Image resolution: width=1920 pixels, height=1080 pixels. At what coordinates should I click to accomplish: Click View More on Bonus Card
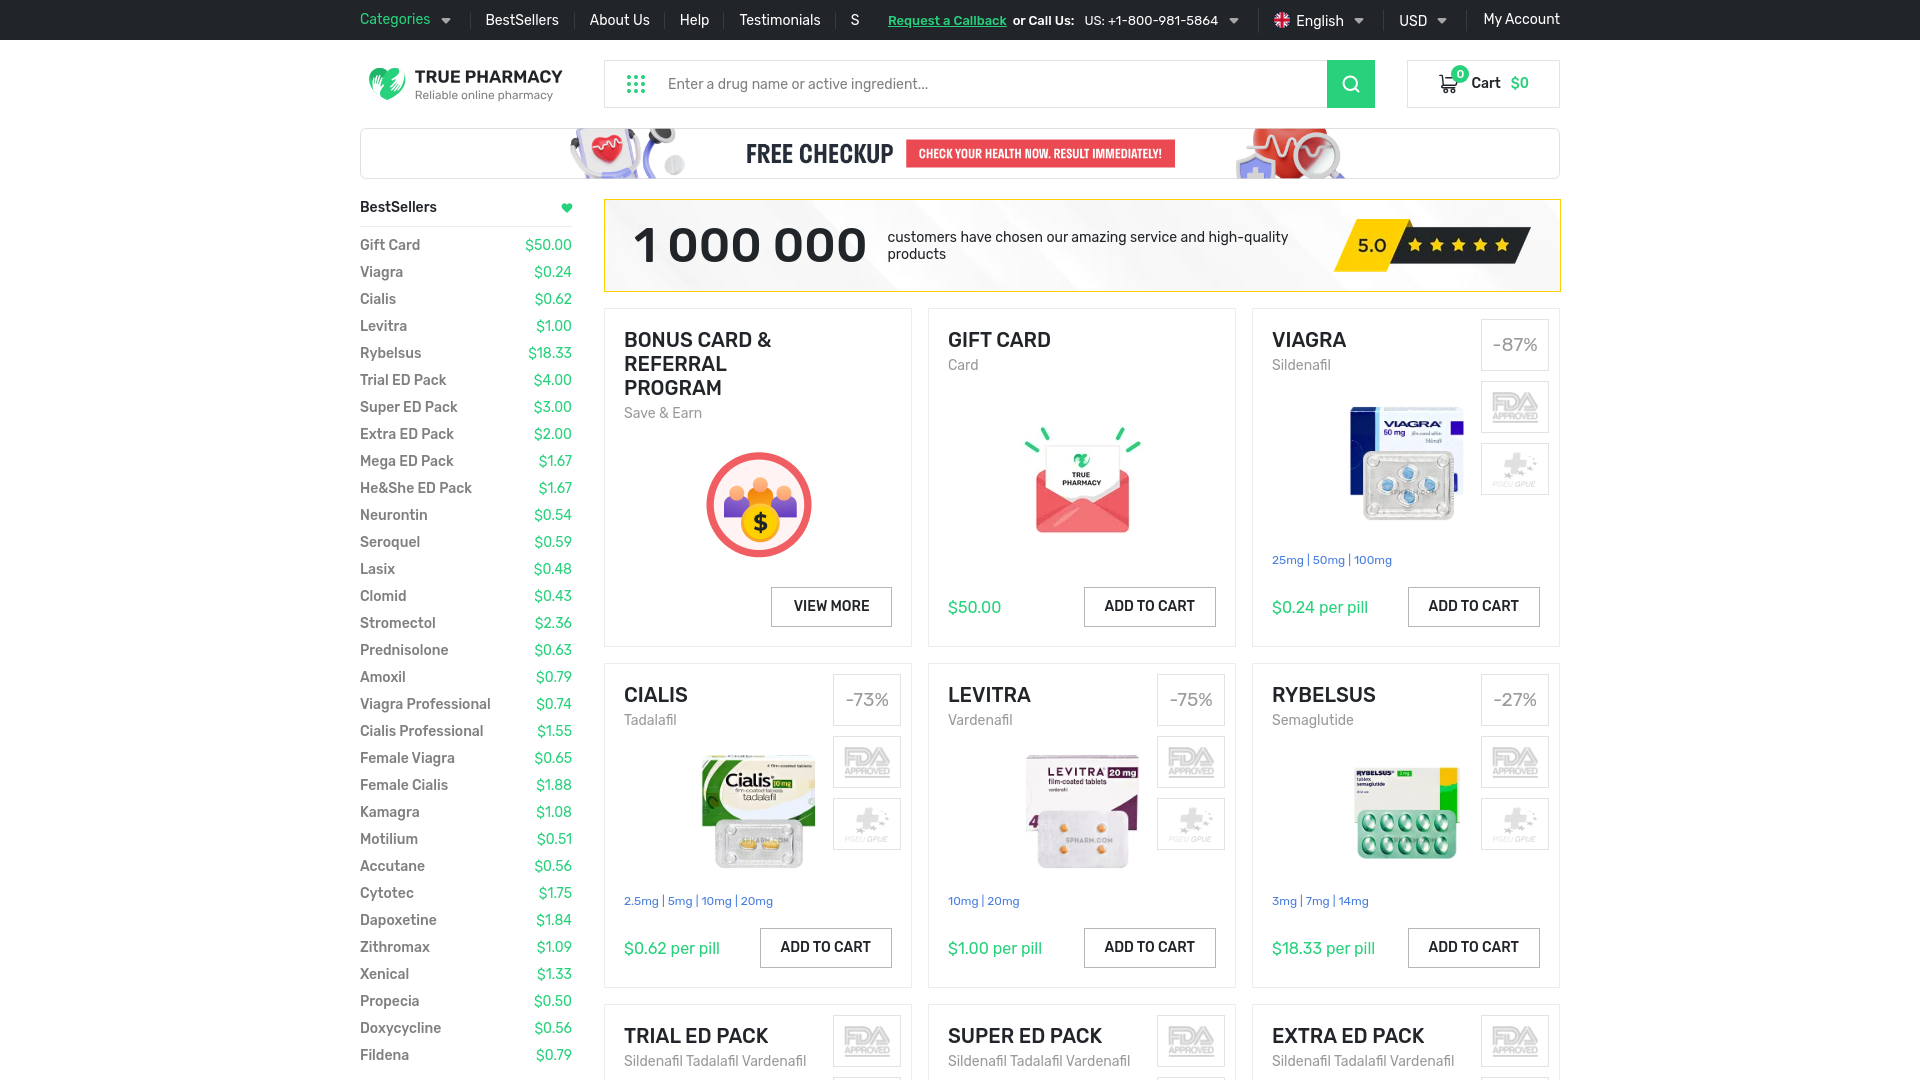831,607
